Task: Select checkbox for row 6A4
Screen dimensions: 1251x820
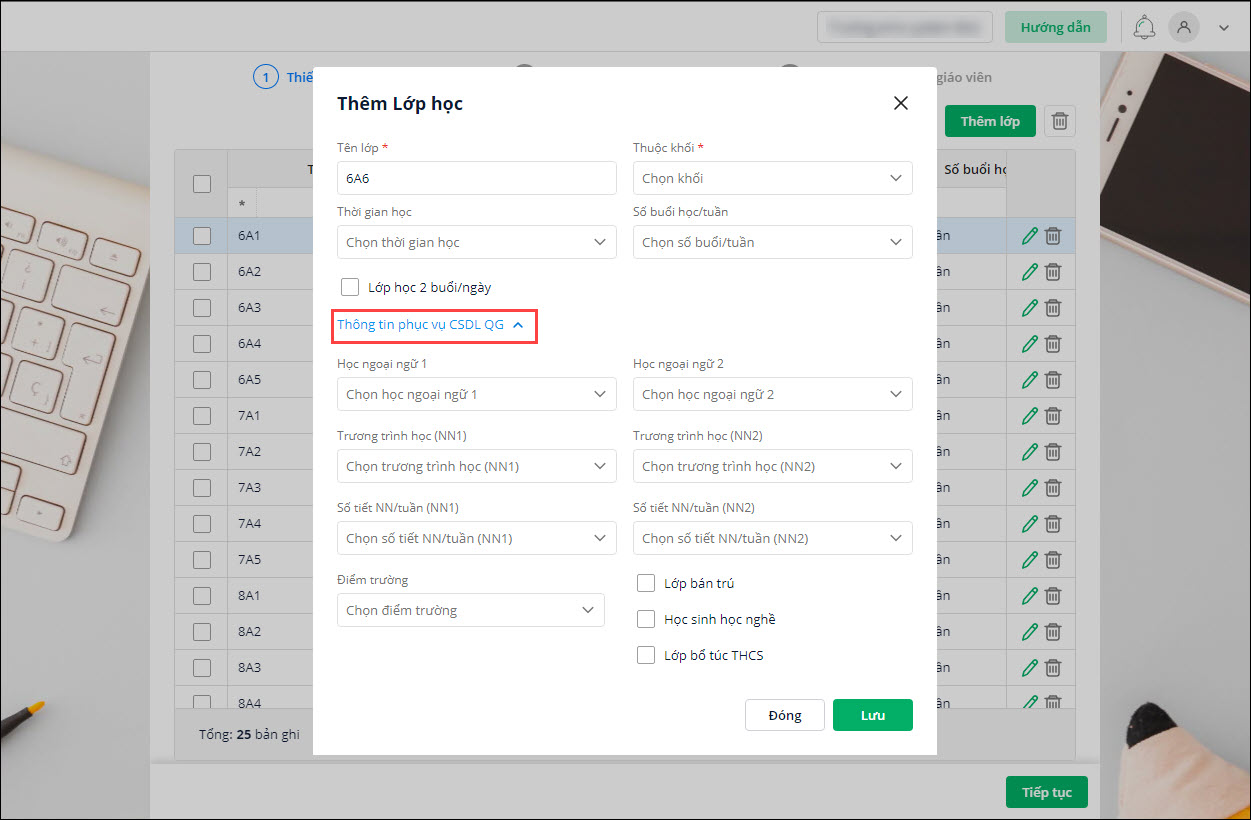Action: 202,344
